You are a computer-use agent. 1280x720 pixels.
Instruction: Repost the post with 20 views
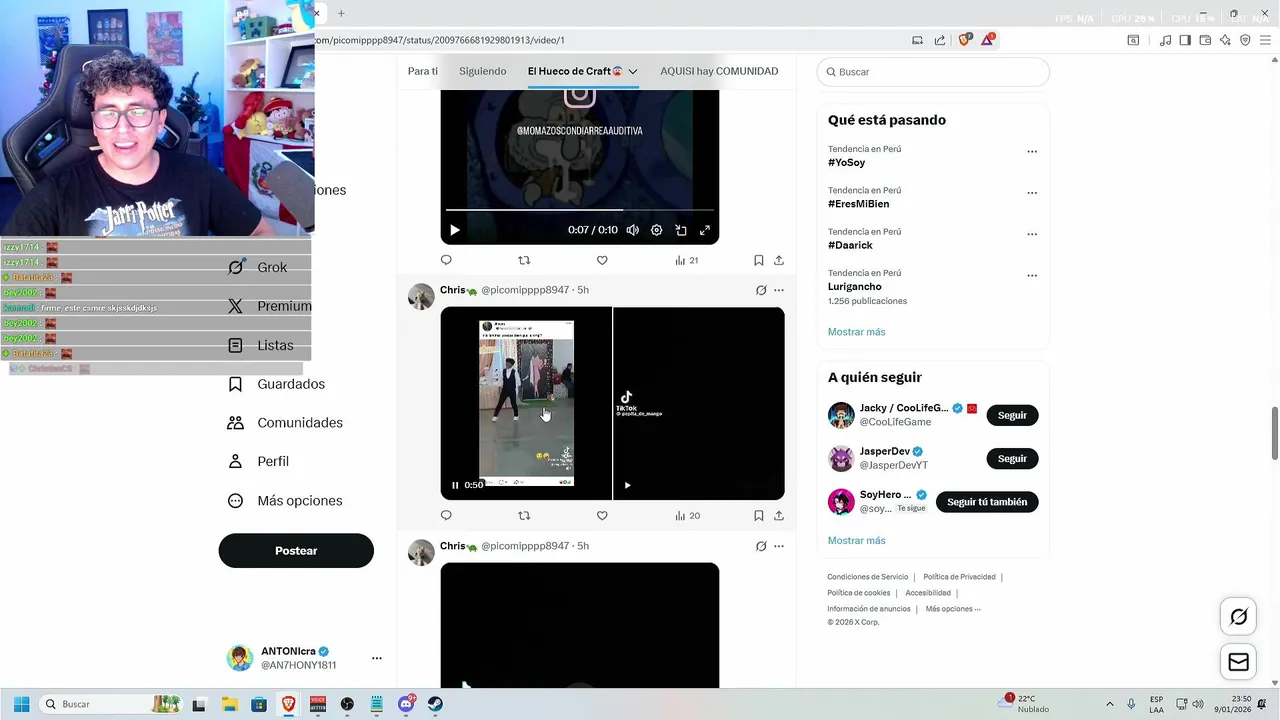tap(524, 516)
